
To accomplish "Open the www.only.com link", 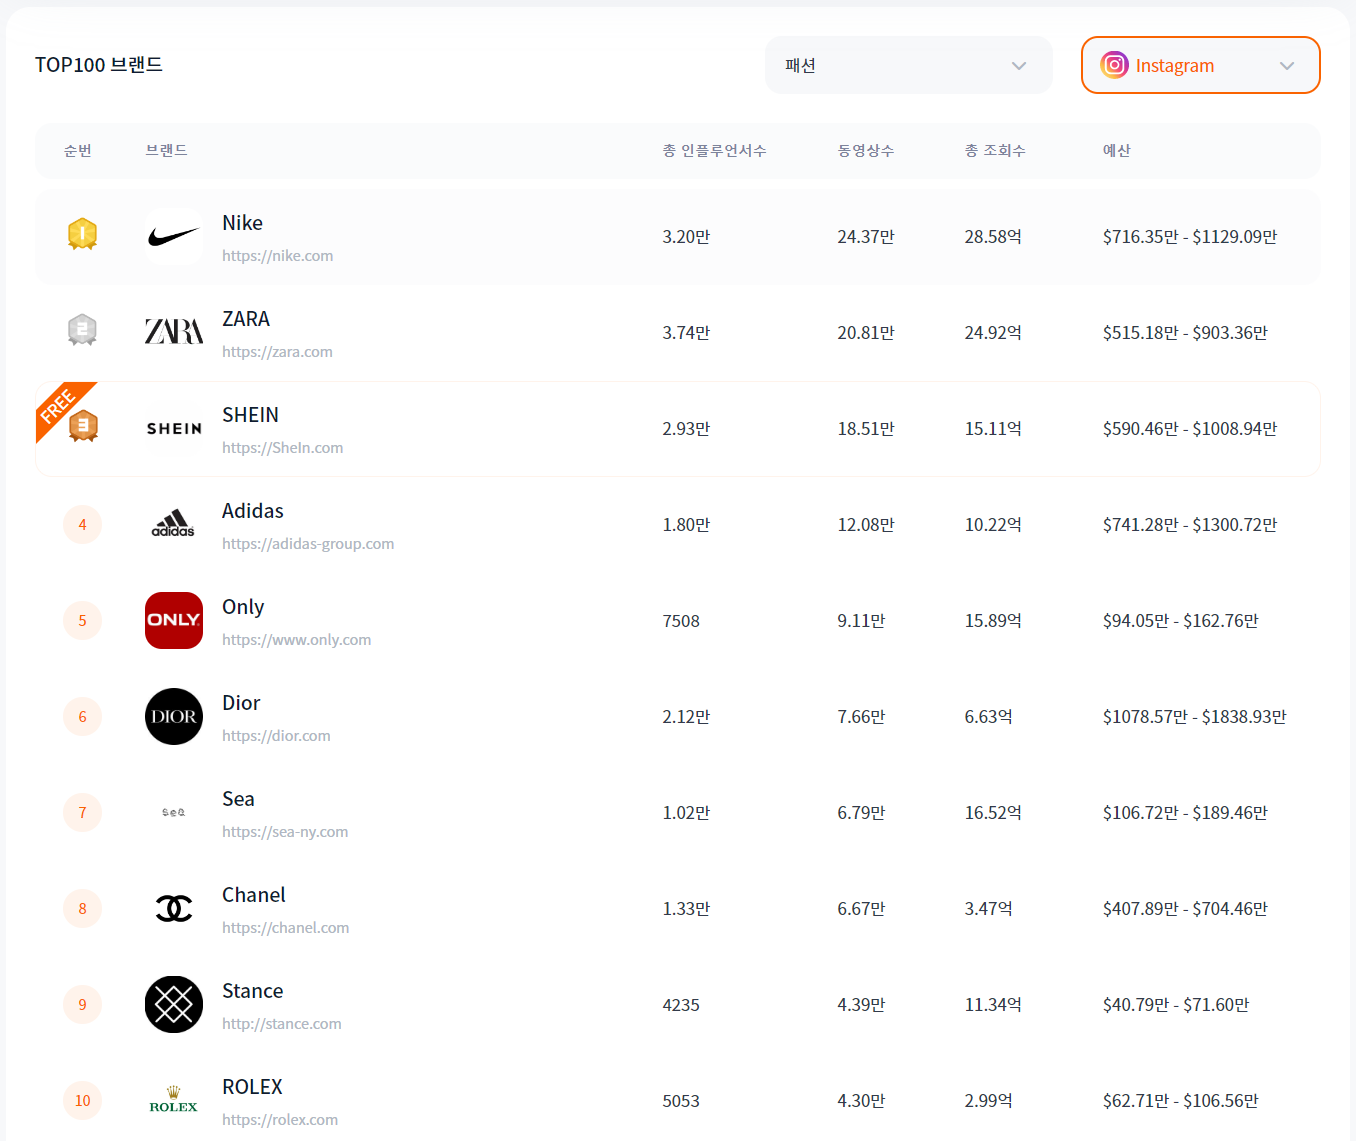I will pos(296,640).
